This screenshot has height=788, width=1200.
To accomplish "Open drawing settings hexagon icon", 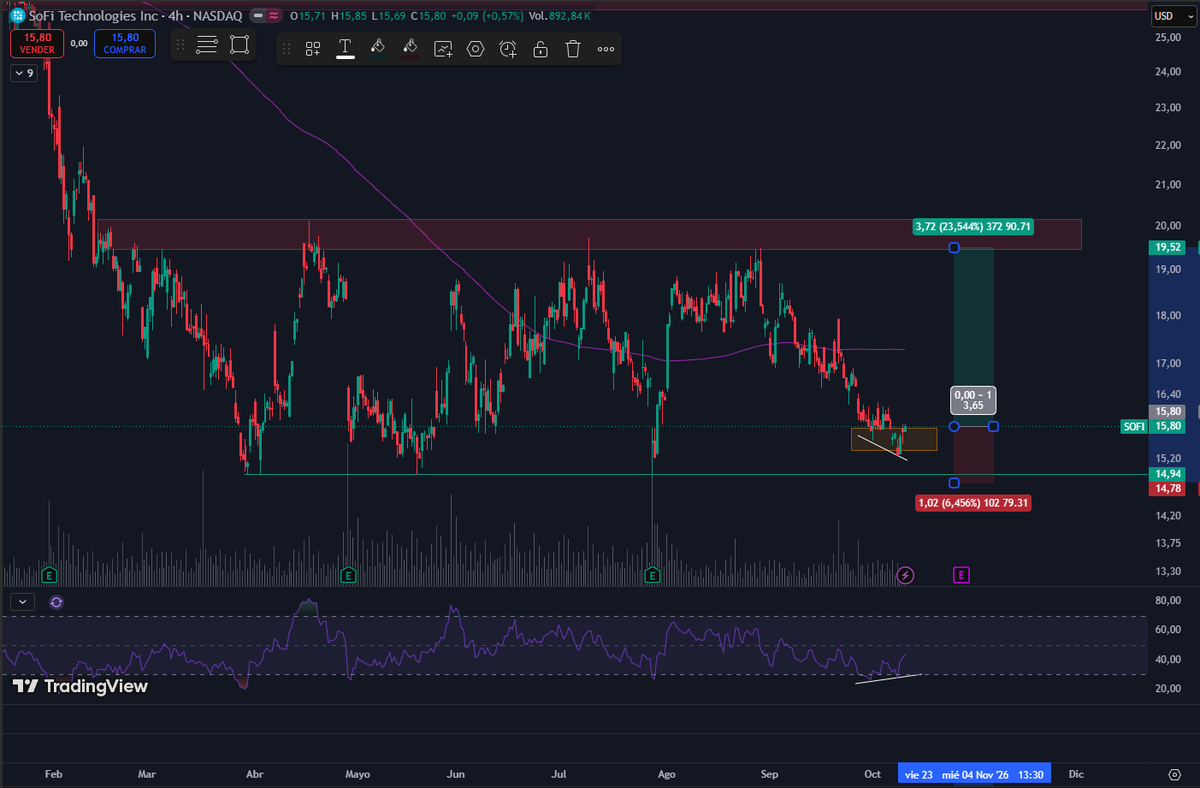I will point(475,49).
